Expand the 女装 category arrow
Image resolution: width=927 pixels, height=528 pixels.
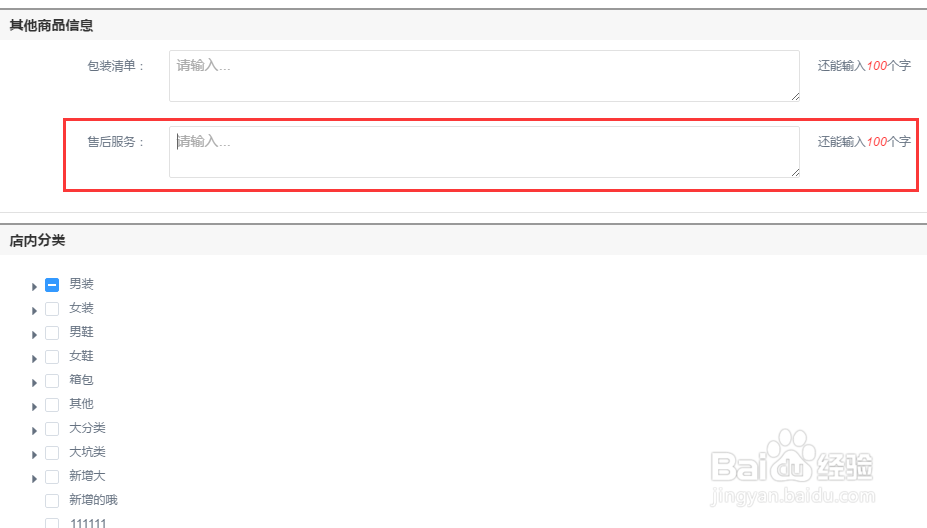coord(34,310)
